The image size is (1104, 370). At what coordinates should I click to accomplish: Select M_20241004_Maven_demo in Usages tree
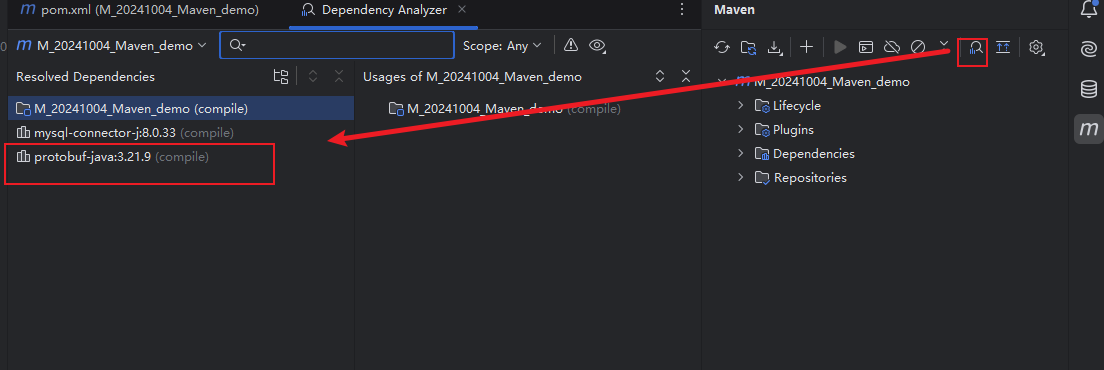click(504, 109)
